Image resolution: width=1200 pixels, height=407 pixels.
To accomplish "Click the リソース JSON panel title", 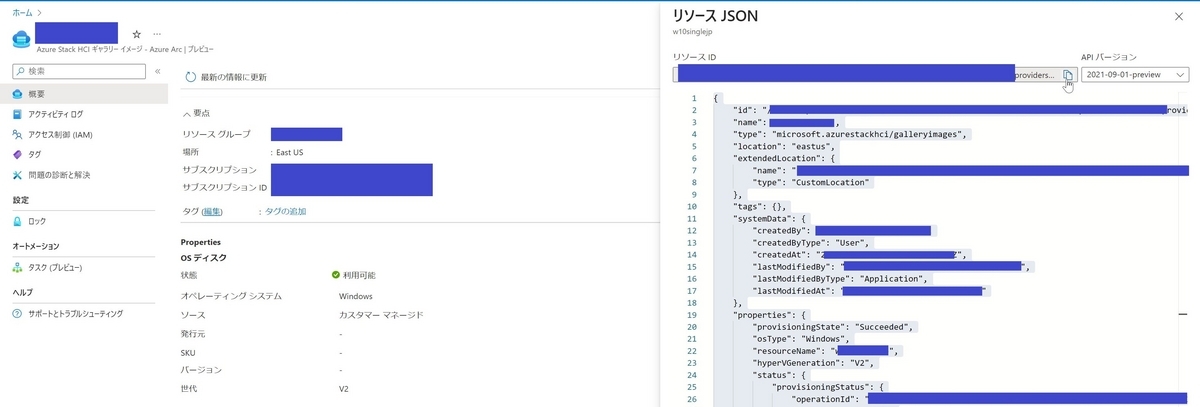I will [714, 16].
